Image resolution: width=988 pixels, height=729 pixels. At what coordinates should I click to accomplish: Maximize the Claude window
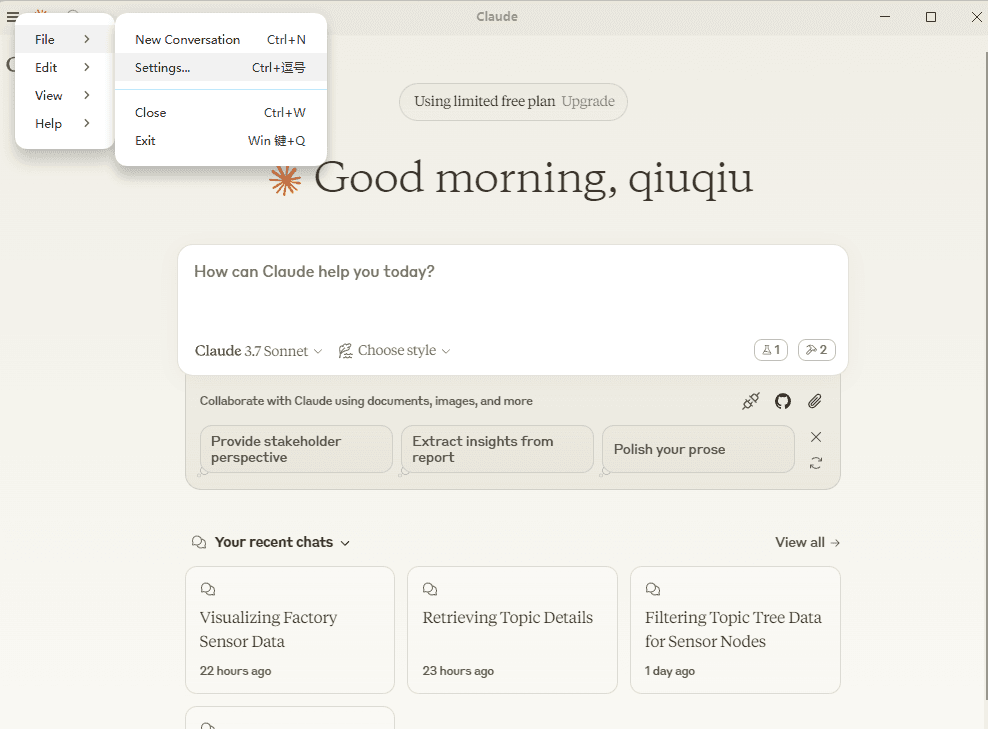931,17
